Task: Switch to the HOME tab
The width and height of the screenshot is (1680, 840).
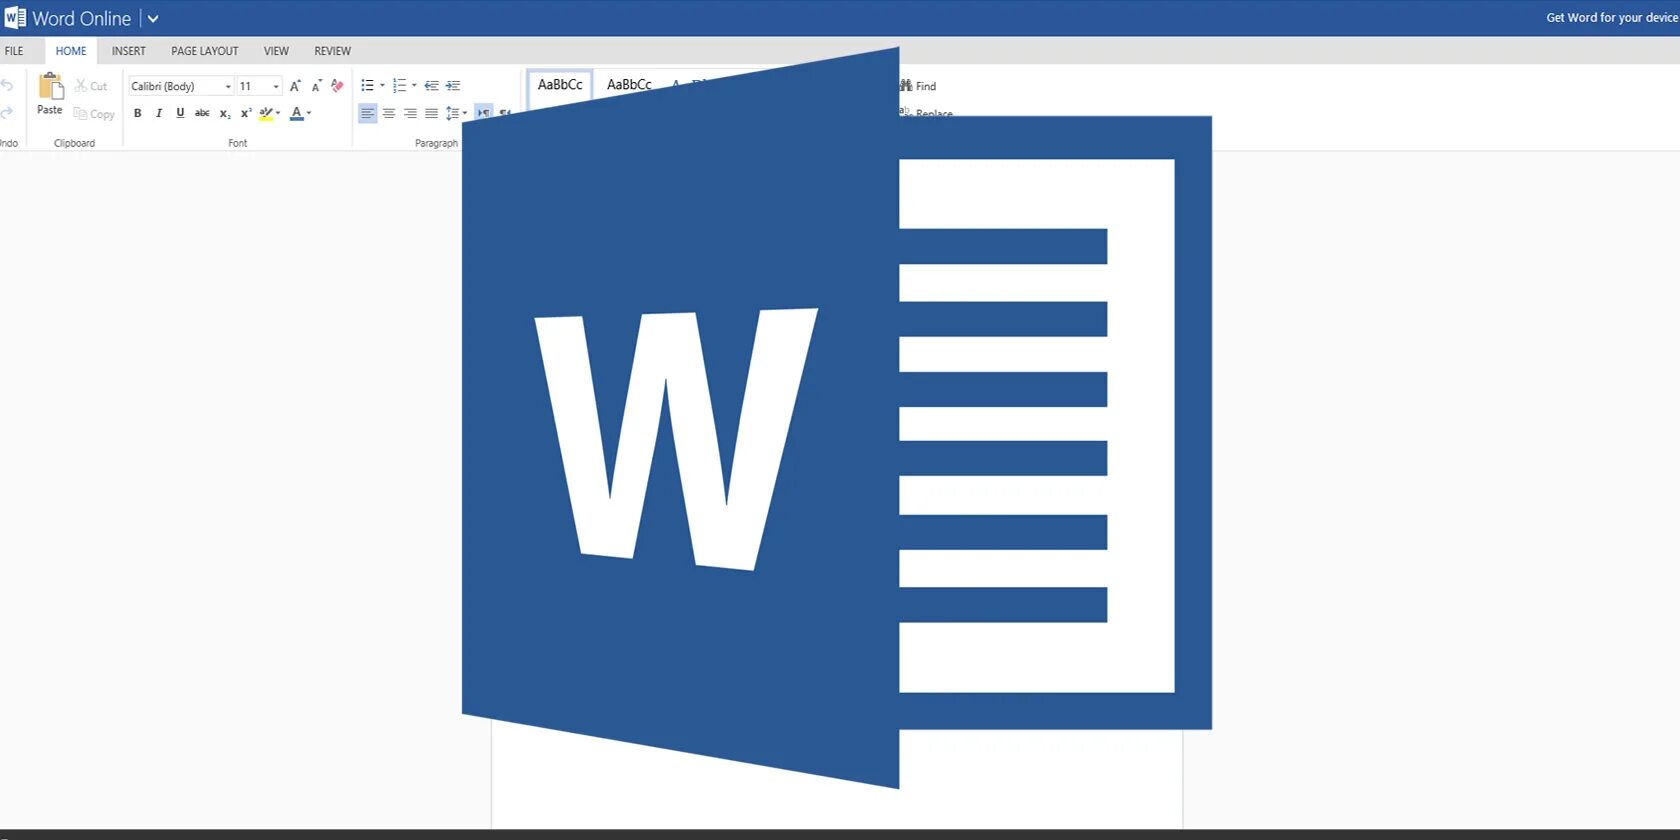Action: 71,51
